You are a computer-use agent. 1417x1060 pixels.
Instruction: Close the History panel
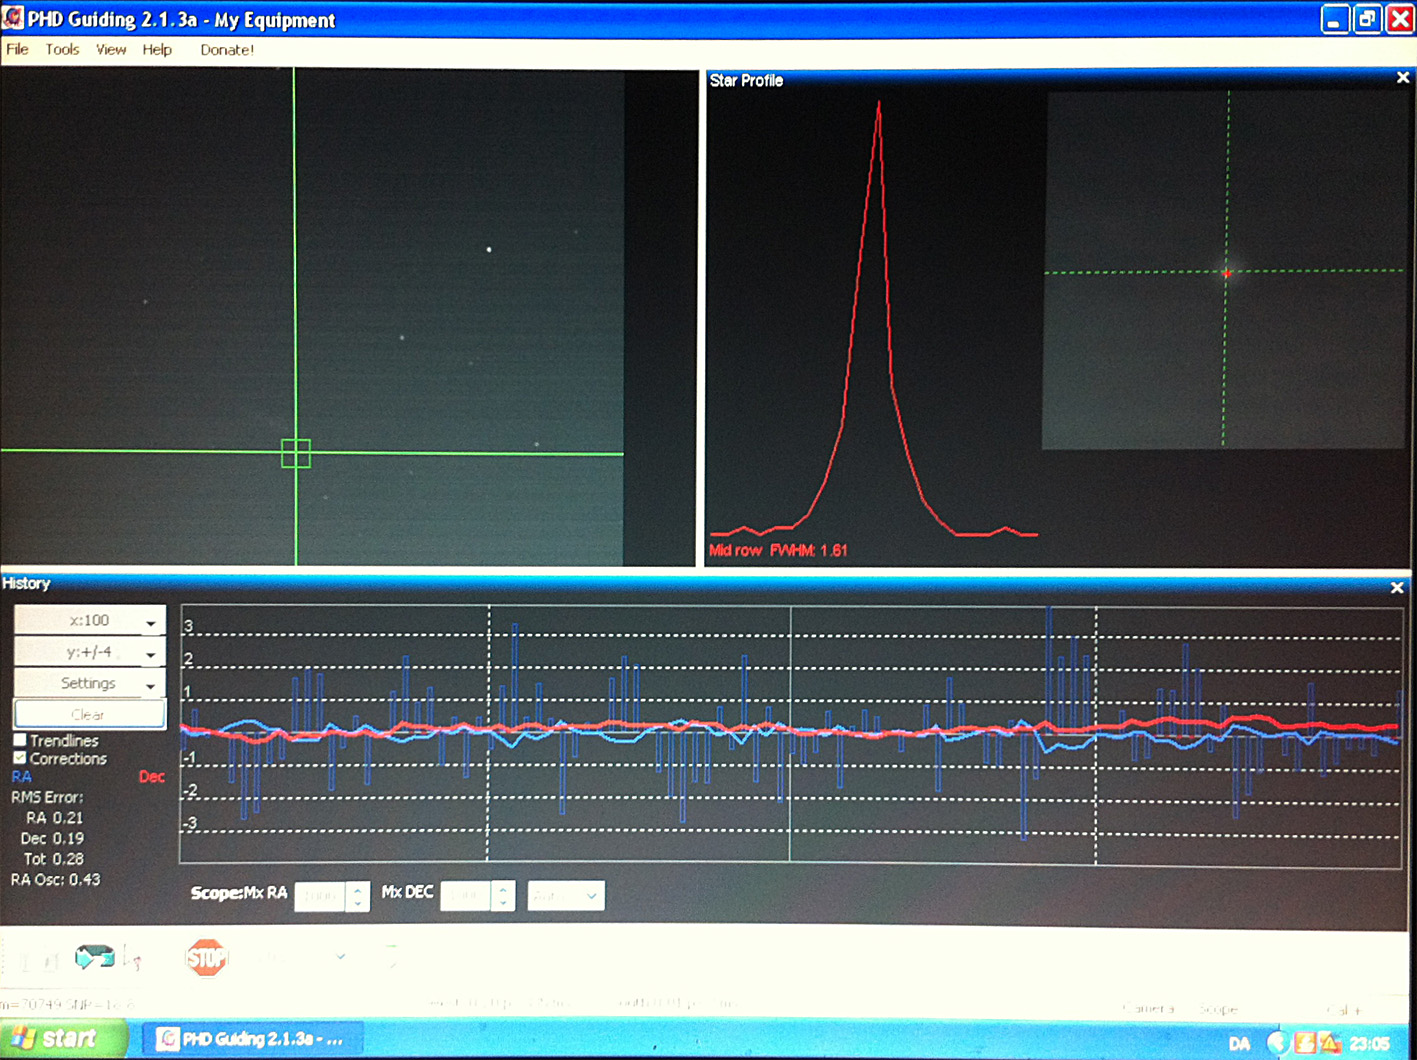pyautogui.click(x=1397, y=588)
